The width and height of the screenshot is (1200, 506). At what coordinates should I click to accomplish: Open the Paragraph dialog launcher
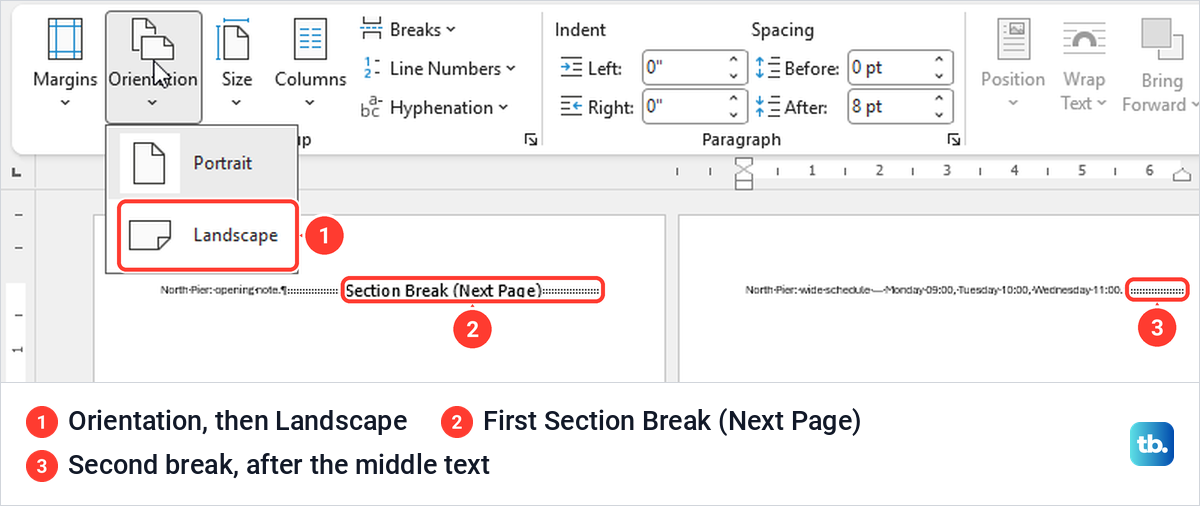tap(954, 140)
